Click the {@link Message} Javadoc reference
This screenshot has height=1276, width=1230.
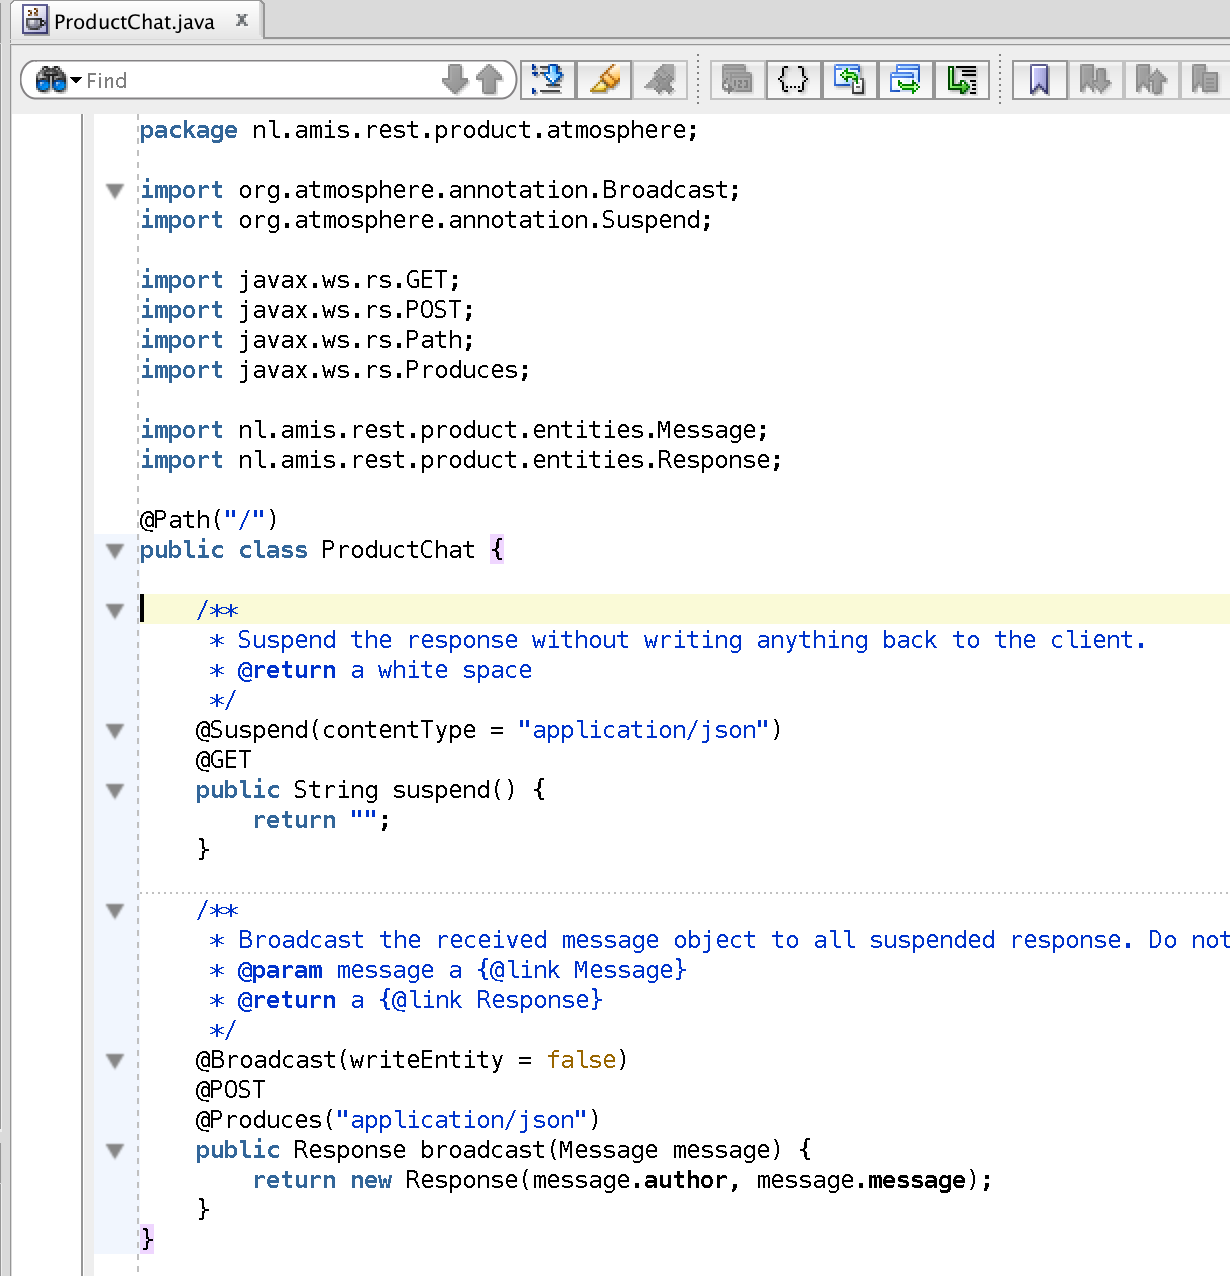pos(582,970)
